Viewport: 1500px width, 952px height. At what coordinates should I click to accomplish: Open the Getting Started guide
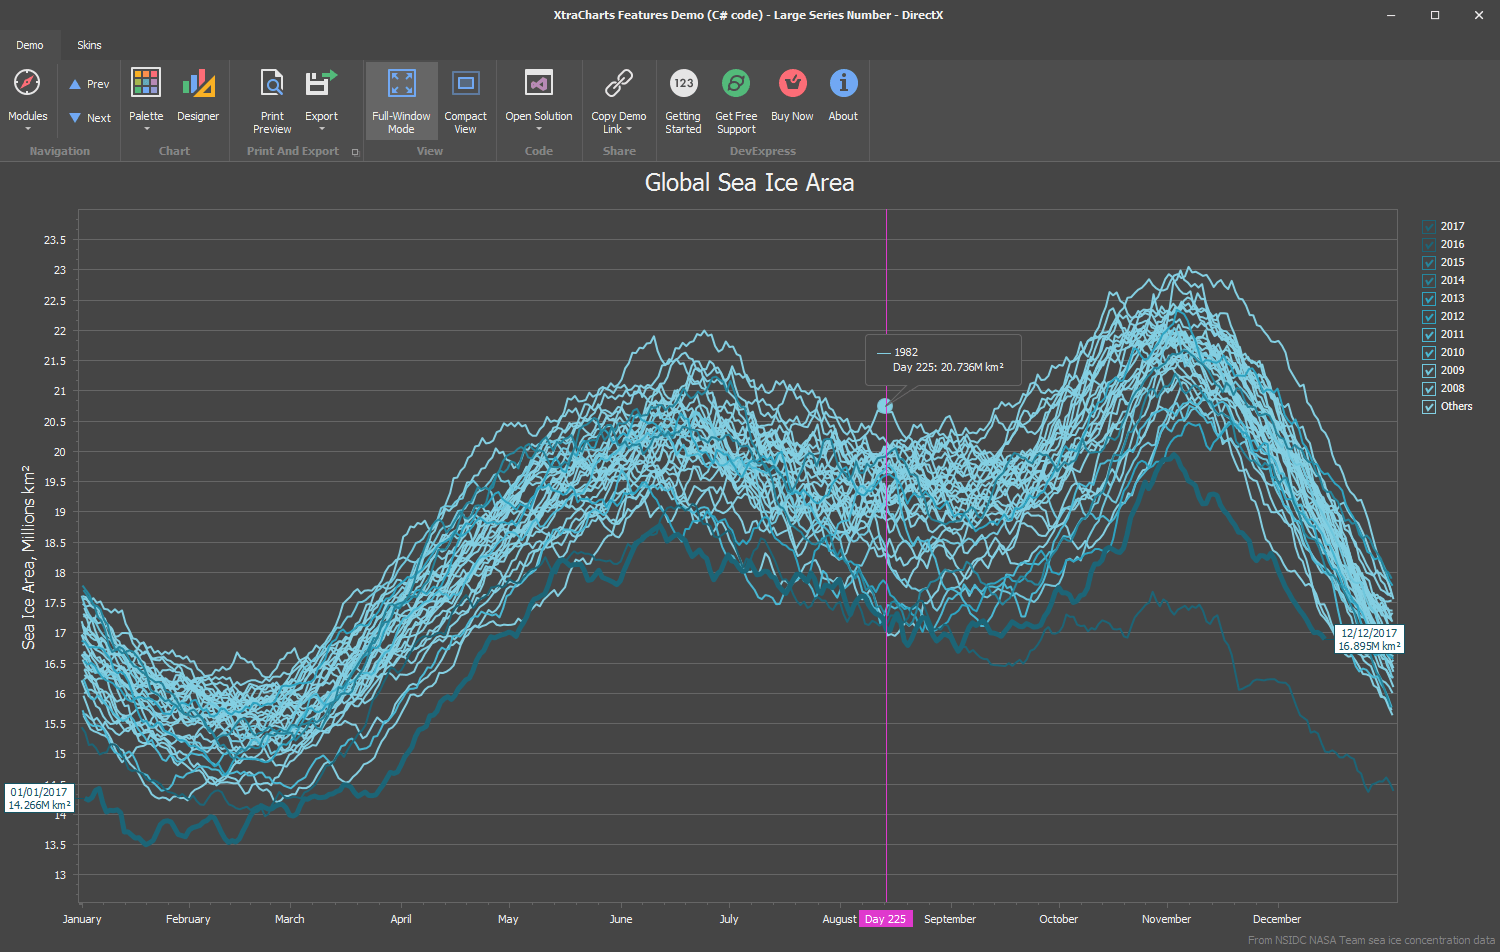click(x=683, y=84)
